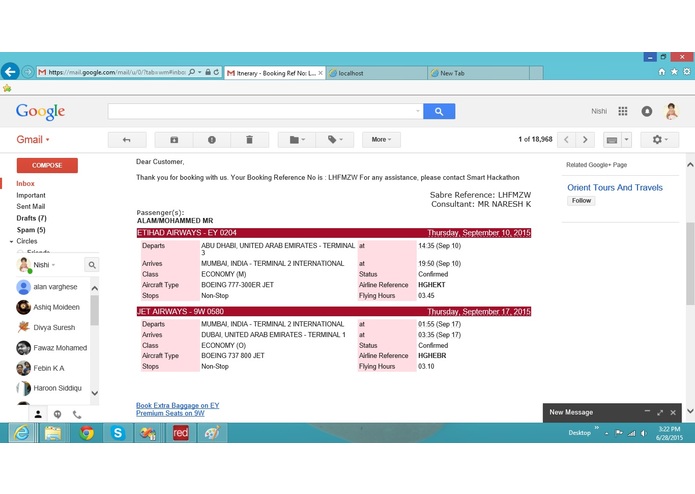The height and width of the screenshot is (494, 695).
Task: Click the chat search magnifier icon
Action: 92,265
